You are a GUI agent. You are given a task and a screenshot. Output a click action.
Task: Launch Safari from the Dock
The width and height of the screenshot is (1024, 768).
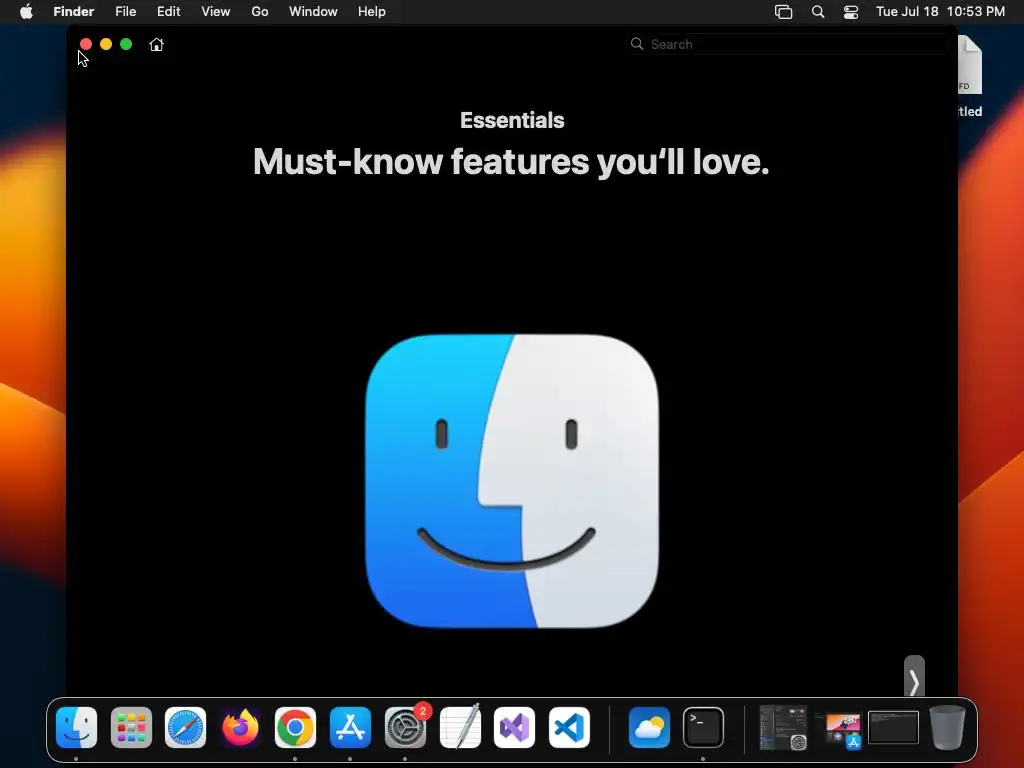click(x=185, y=728)
